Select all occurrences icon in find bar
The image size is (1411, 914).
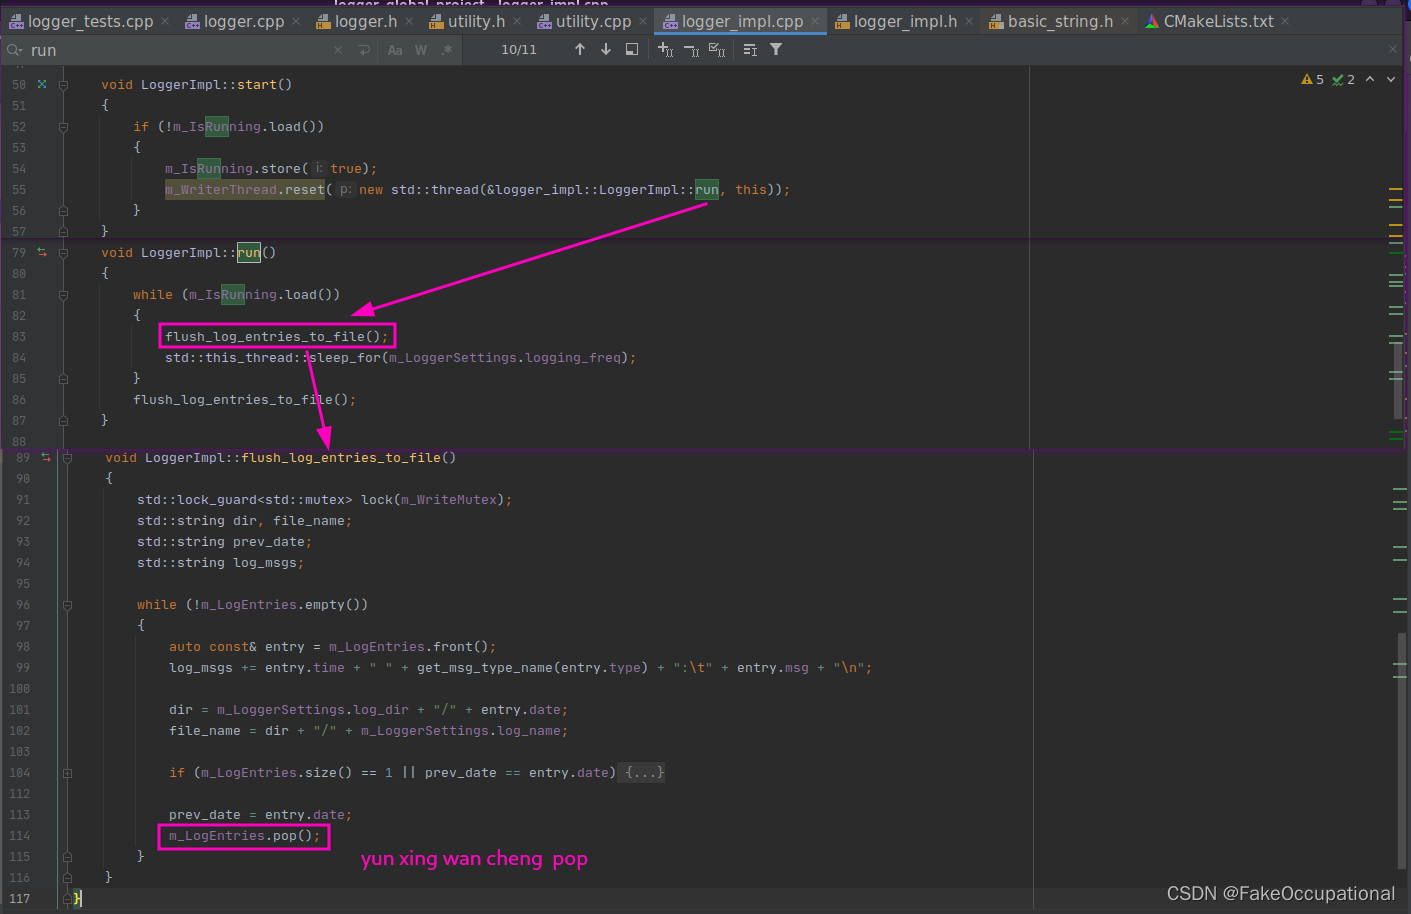[x=717, y=49]
